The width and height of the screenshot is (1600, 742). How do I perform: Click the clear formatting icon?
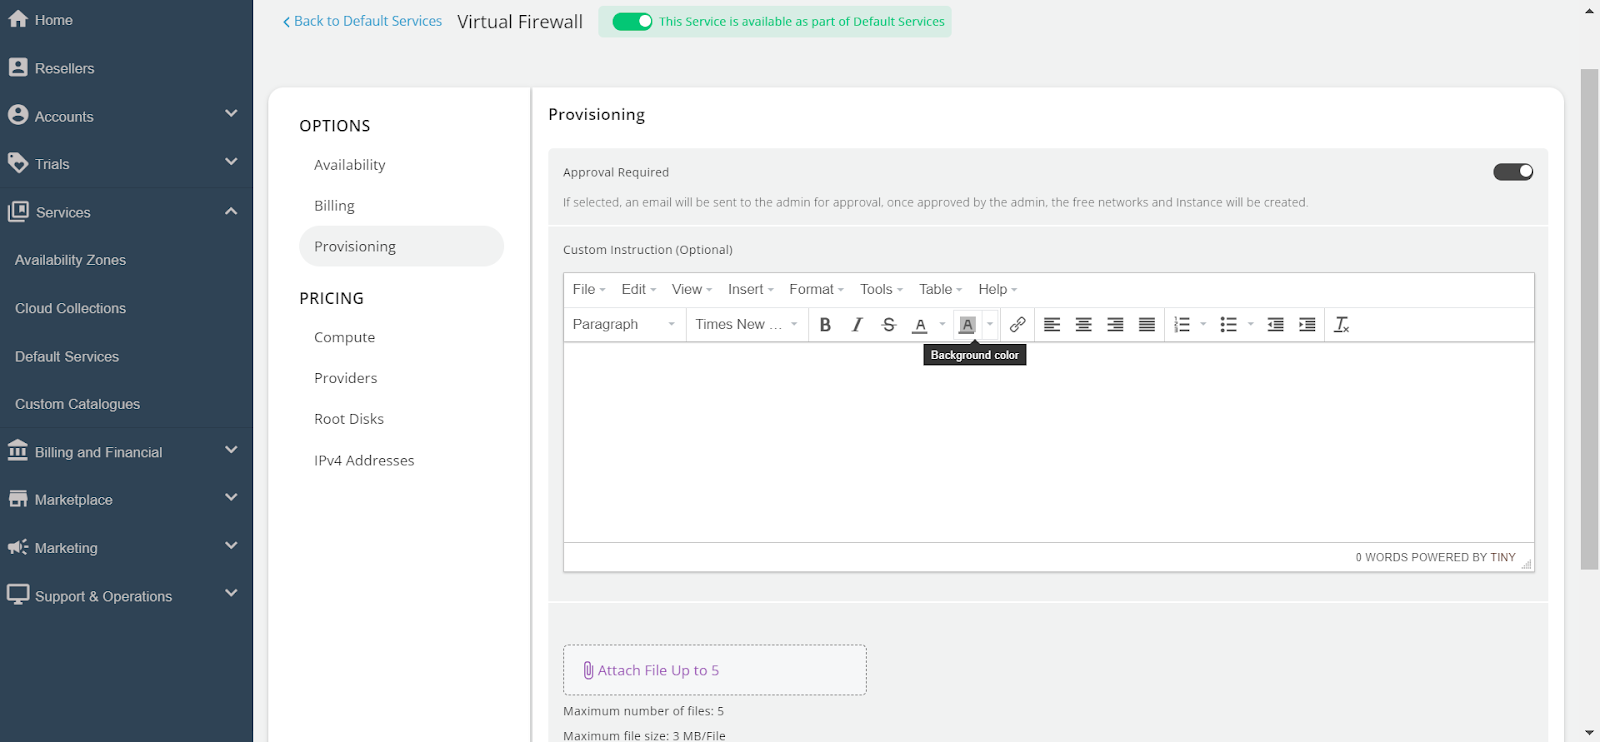(1342, 325)
